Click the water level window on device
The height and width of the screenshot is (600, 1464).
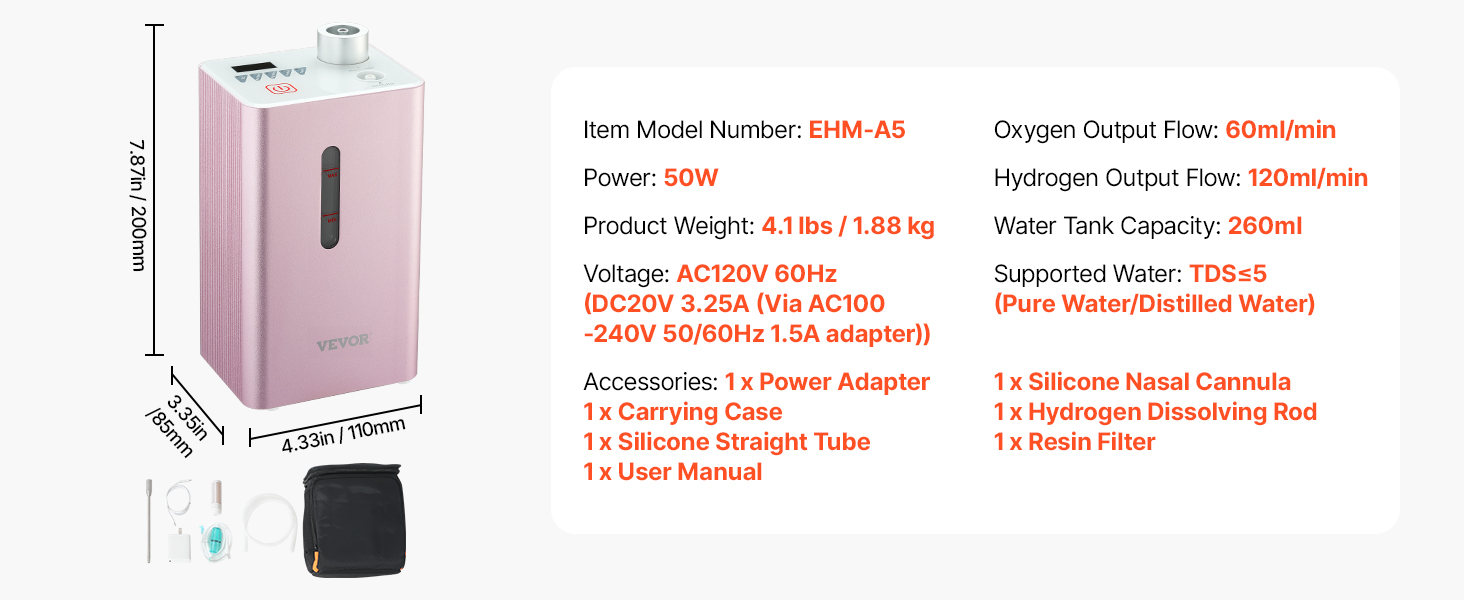point(329,198)
